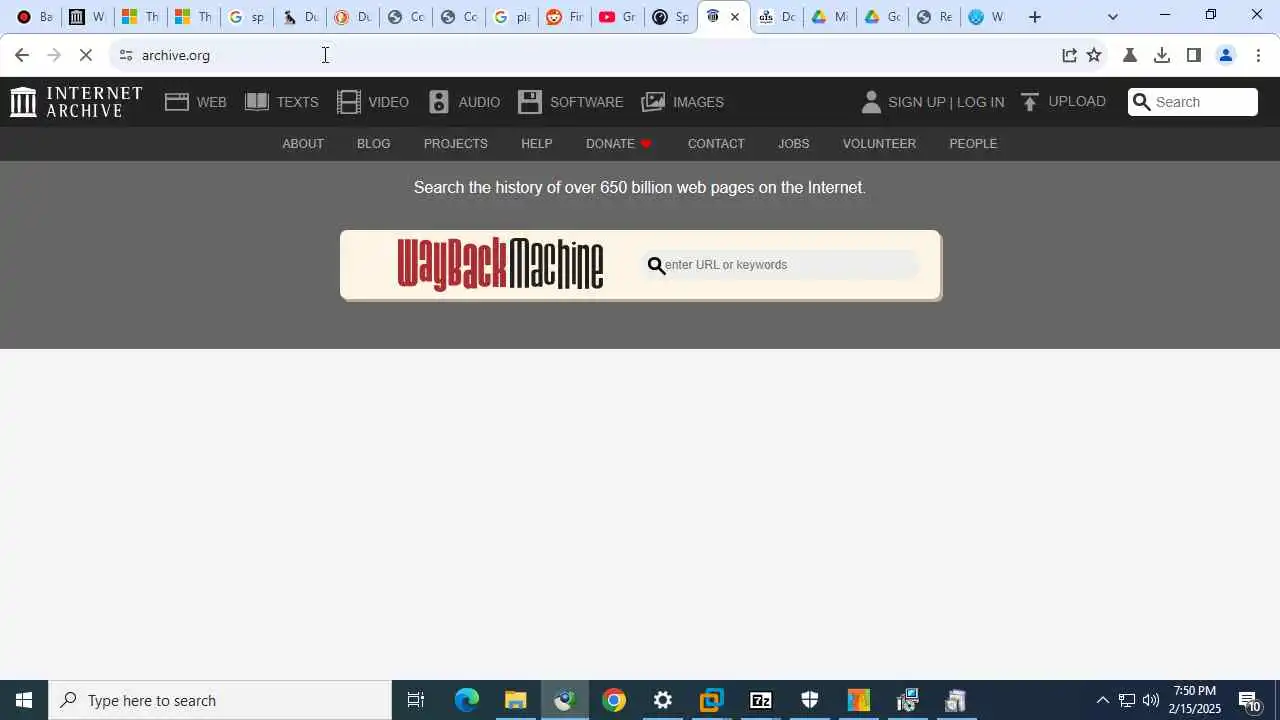Viewport: 1280px width, 720px height.
Task: Open Task View on the taskbar
Action: tap(416, 700)
